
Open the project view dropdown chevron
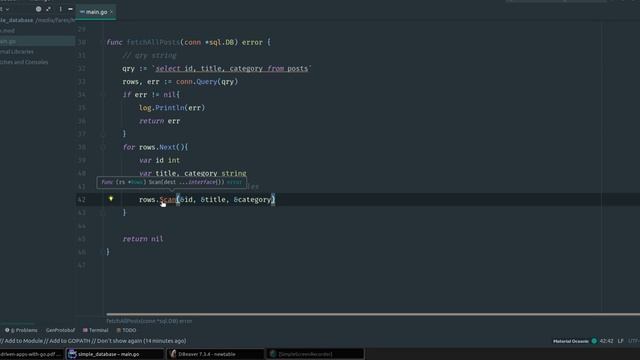tap(7, 9)
